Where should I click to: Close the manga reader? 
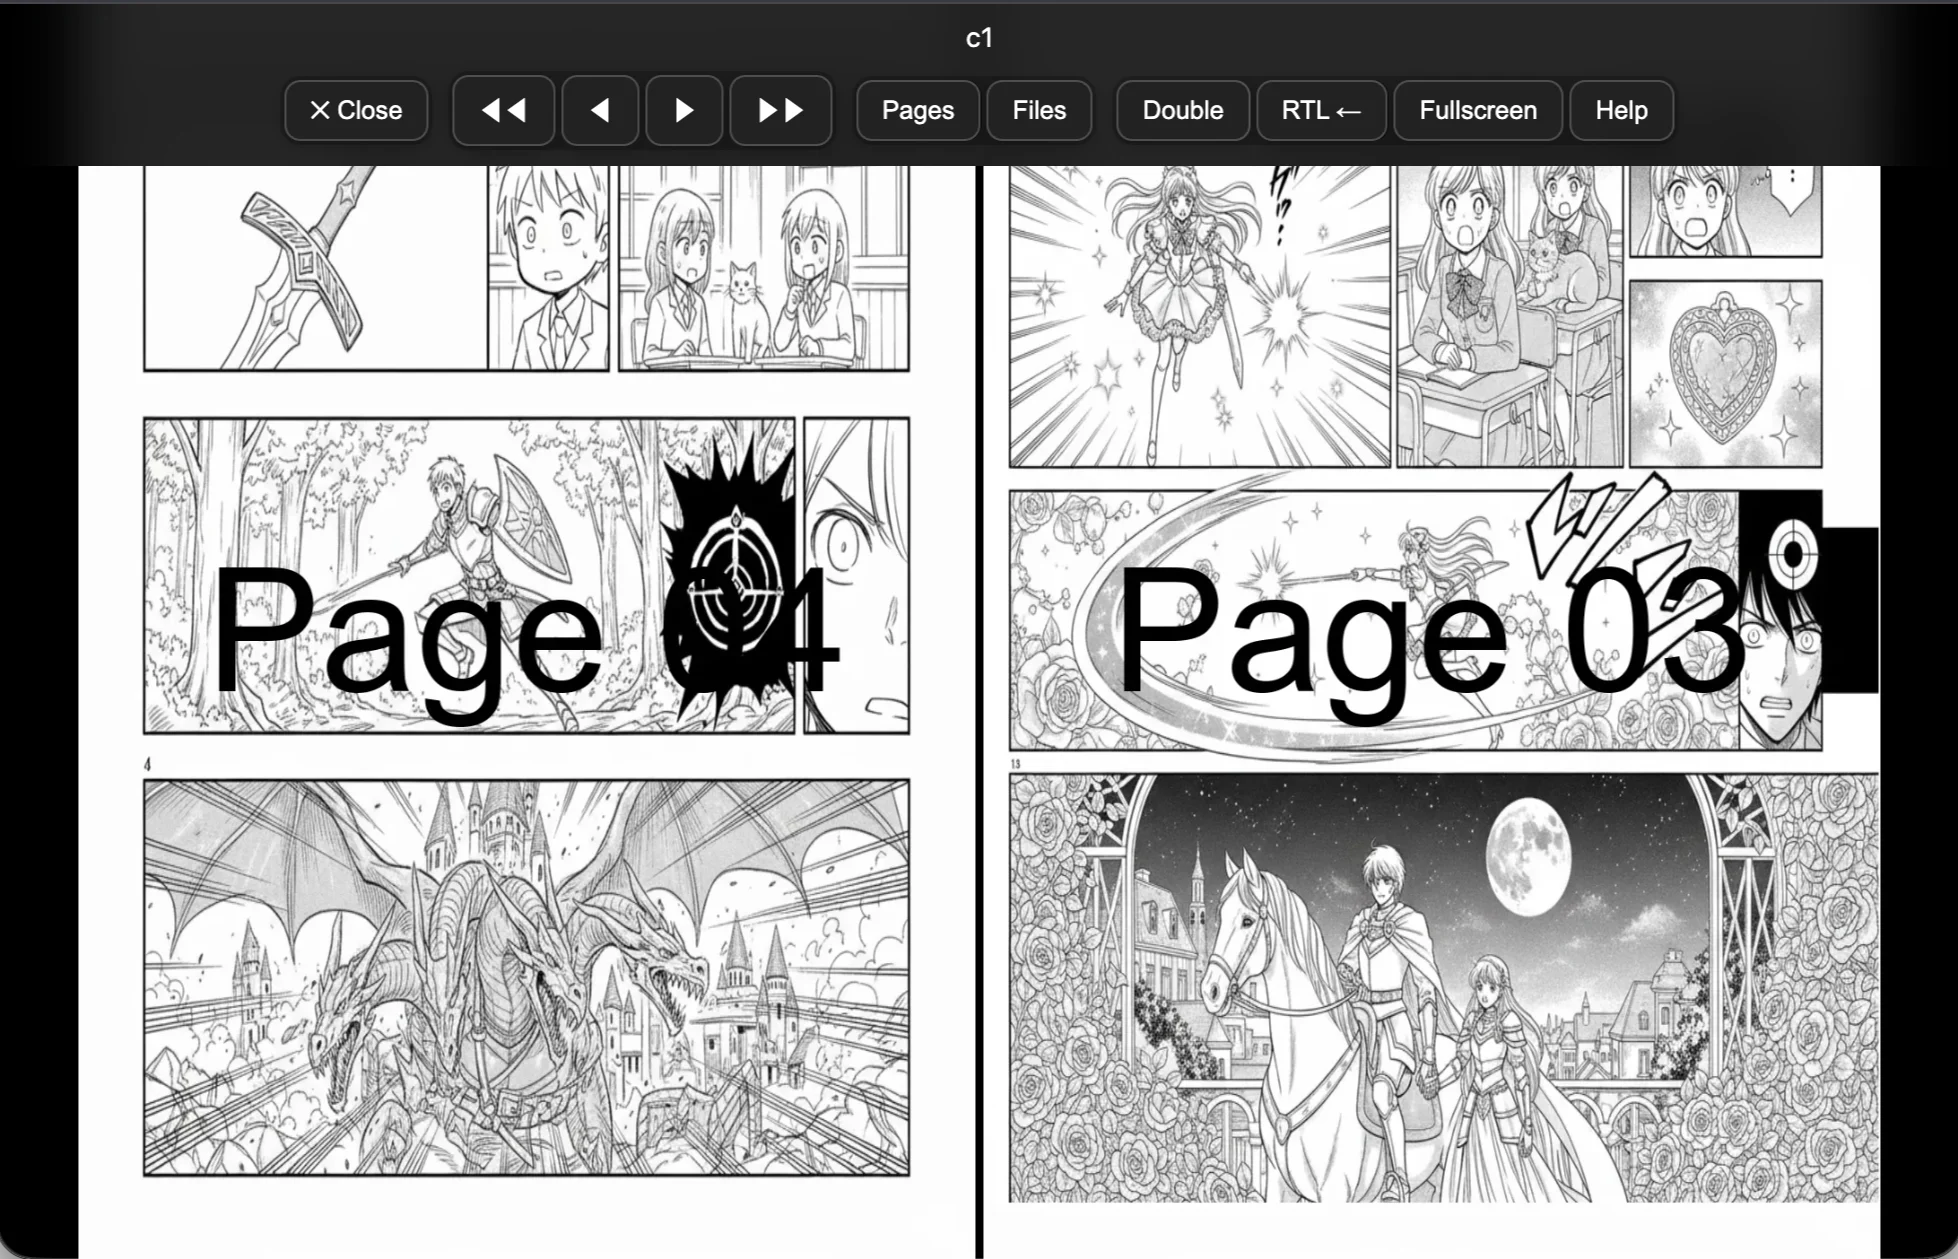[356, 110]
